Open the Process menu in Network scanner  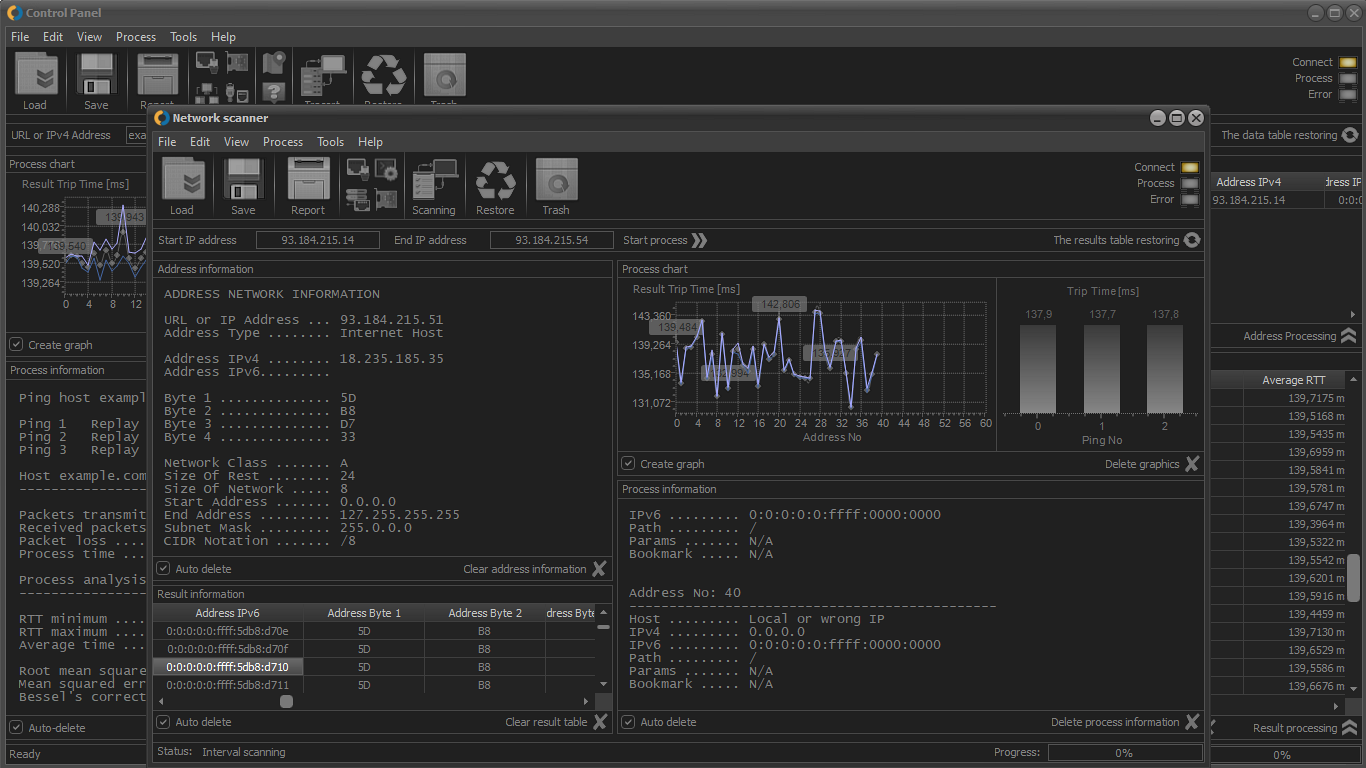[x=282, y=142]
